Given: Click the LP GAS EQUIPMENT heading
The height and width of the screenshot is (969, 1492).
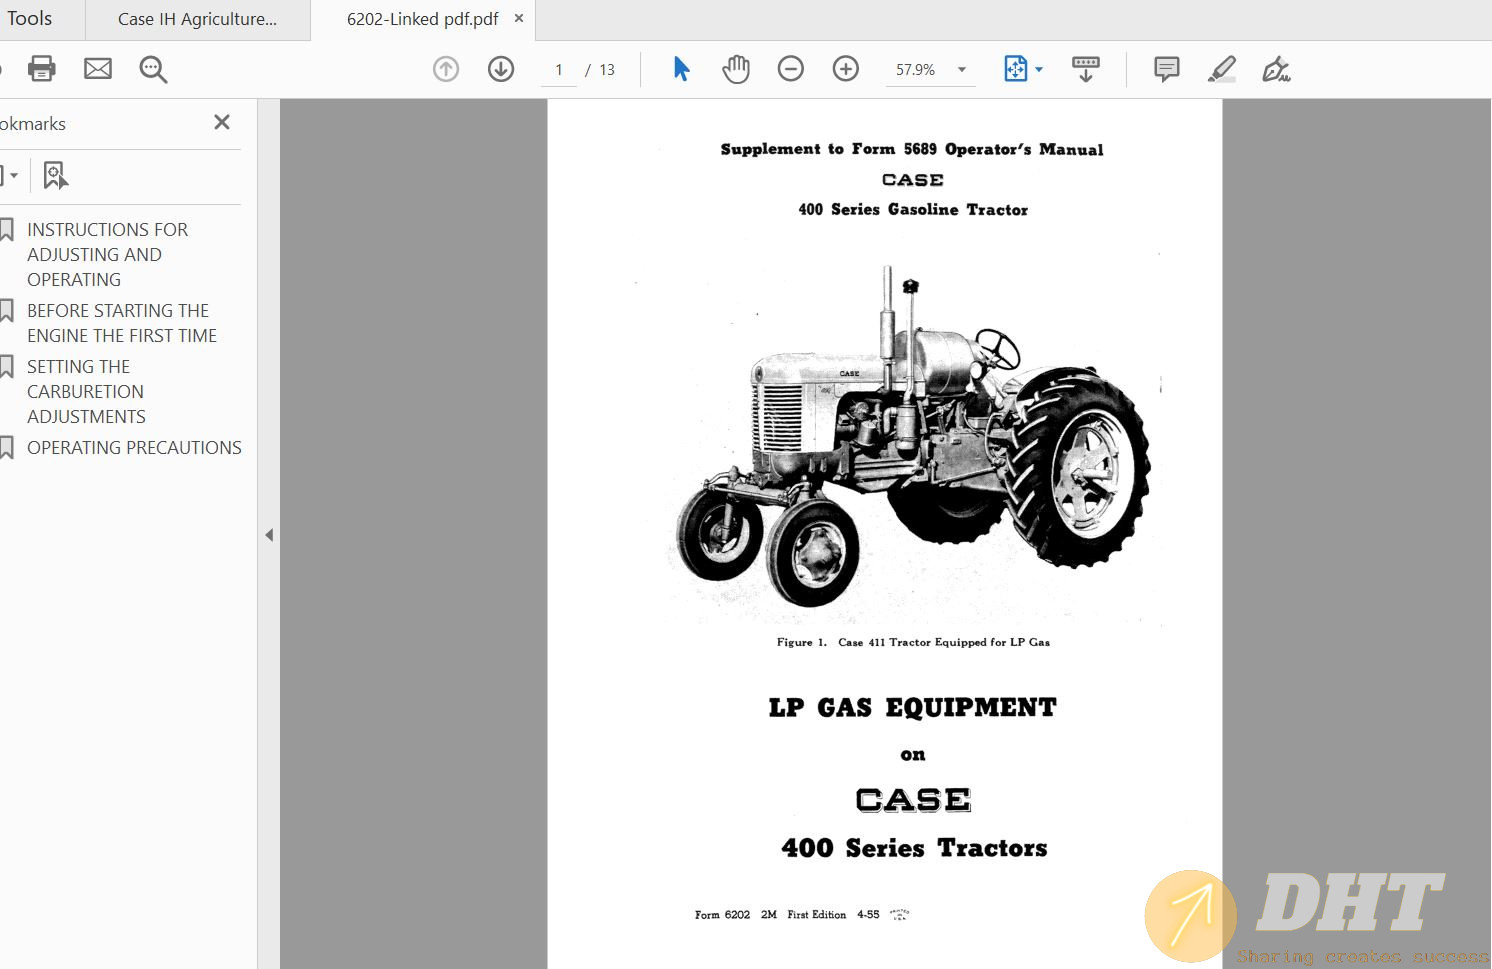Looking at the screenshot, I should tap(913, 707).
